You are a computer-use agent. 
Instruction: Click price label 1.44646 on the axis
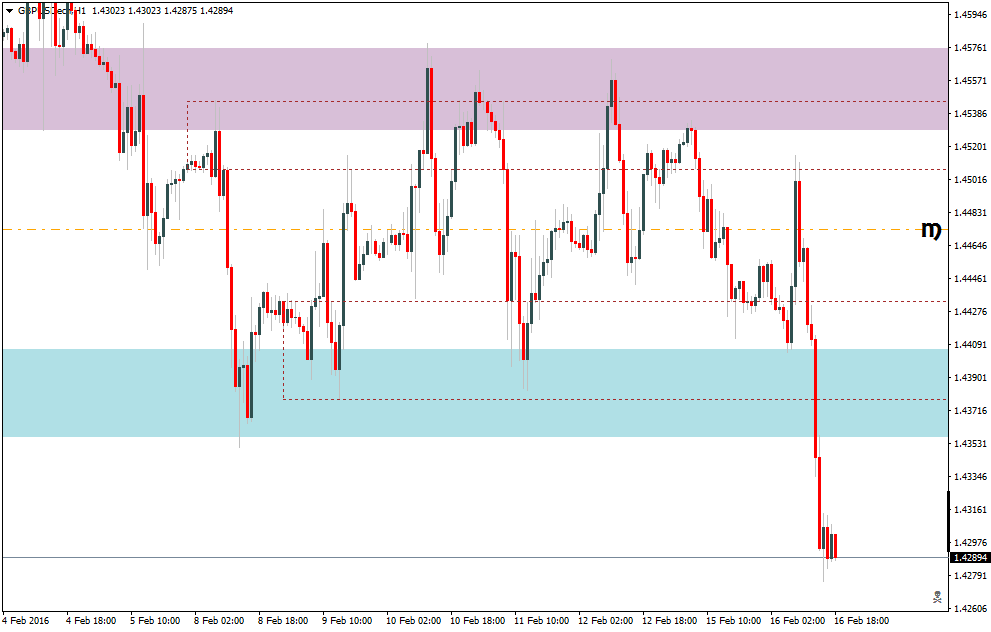pos(970,245)
